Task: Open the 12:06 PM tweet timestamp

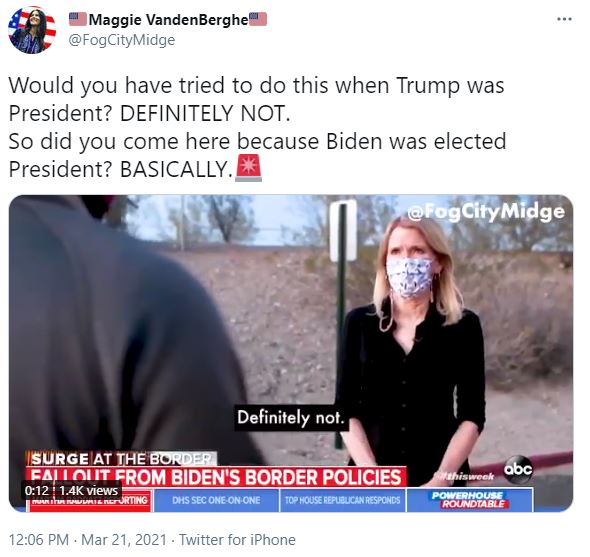Action: point(39,540)
